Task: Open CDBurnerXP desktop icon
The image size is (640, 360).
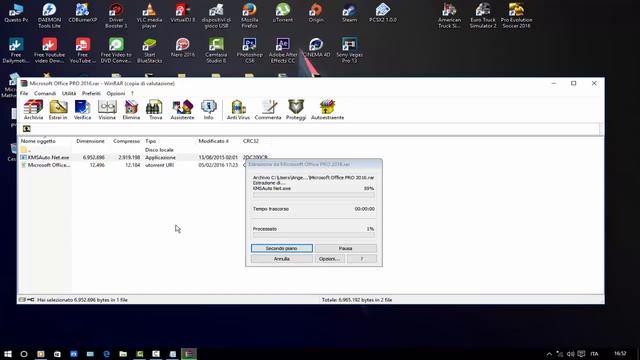Action: pos(82,13)
